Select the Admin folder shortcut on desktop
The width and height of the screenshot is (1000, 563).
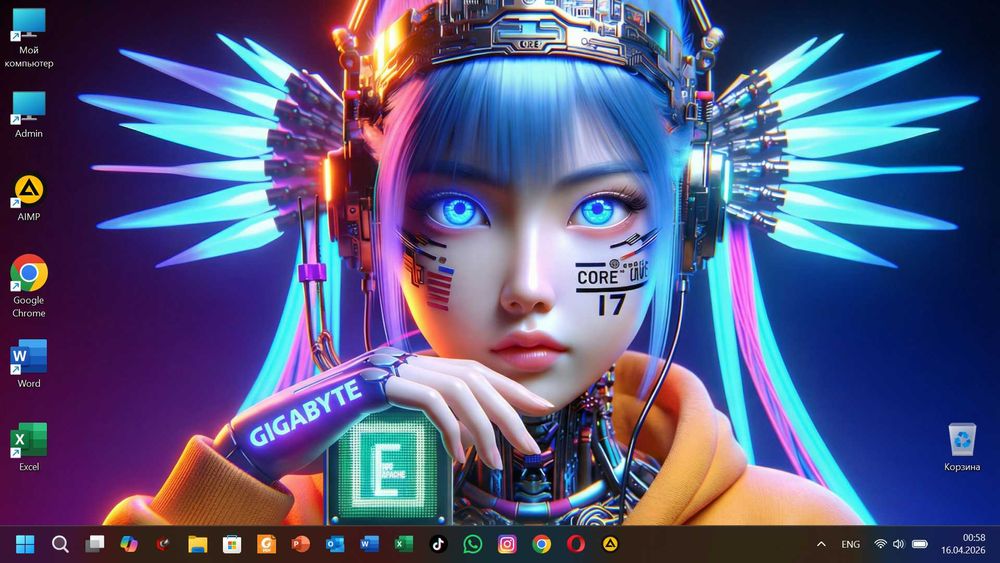29,115
